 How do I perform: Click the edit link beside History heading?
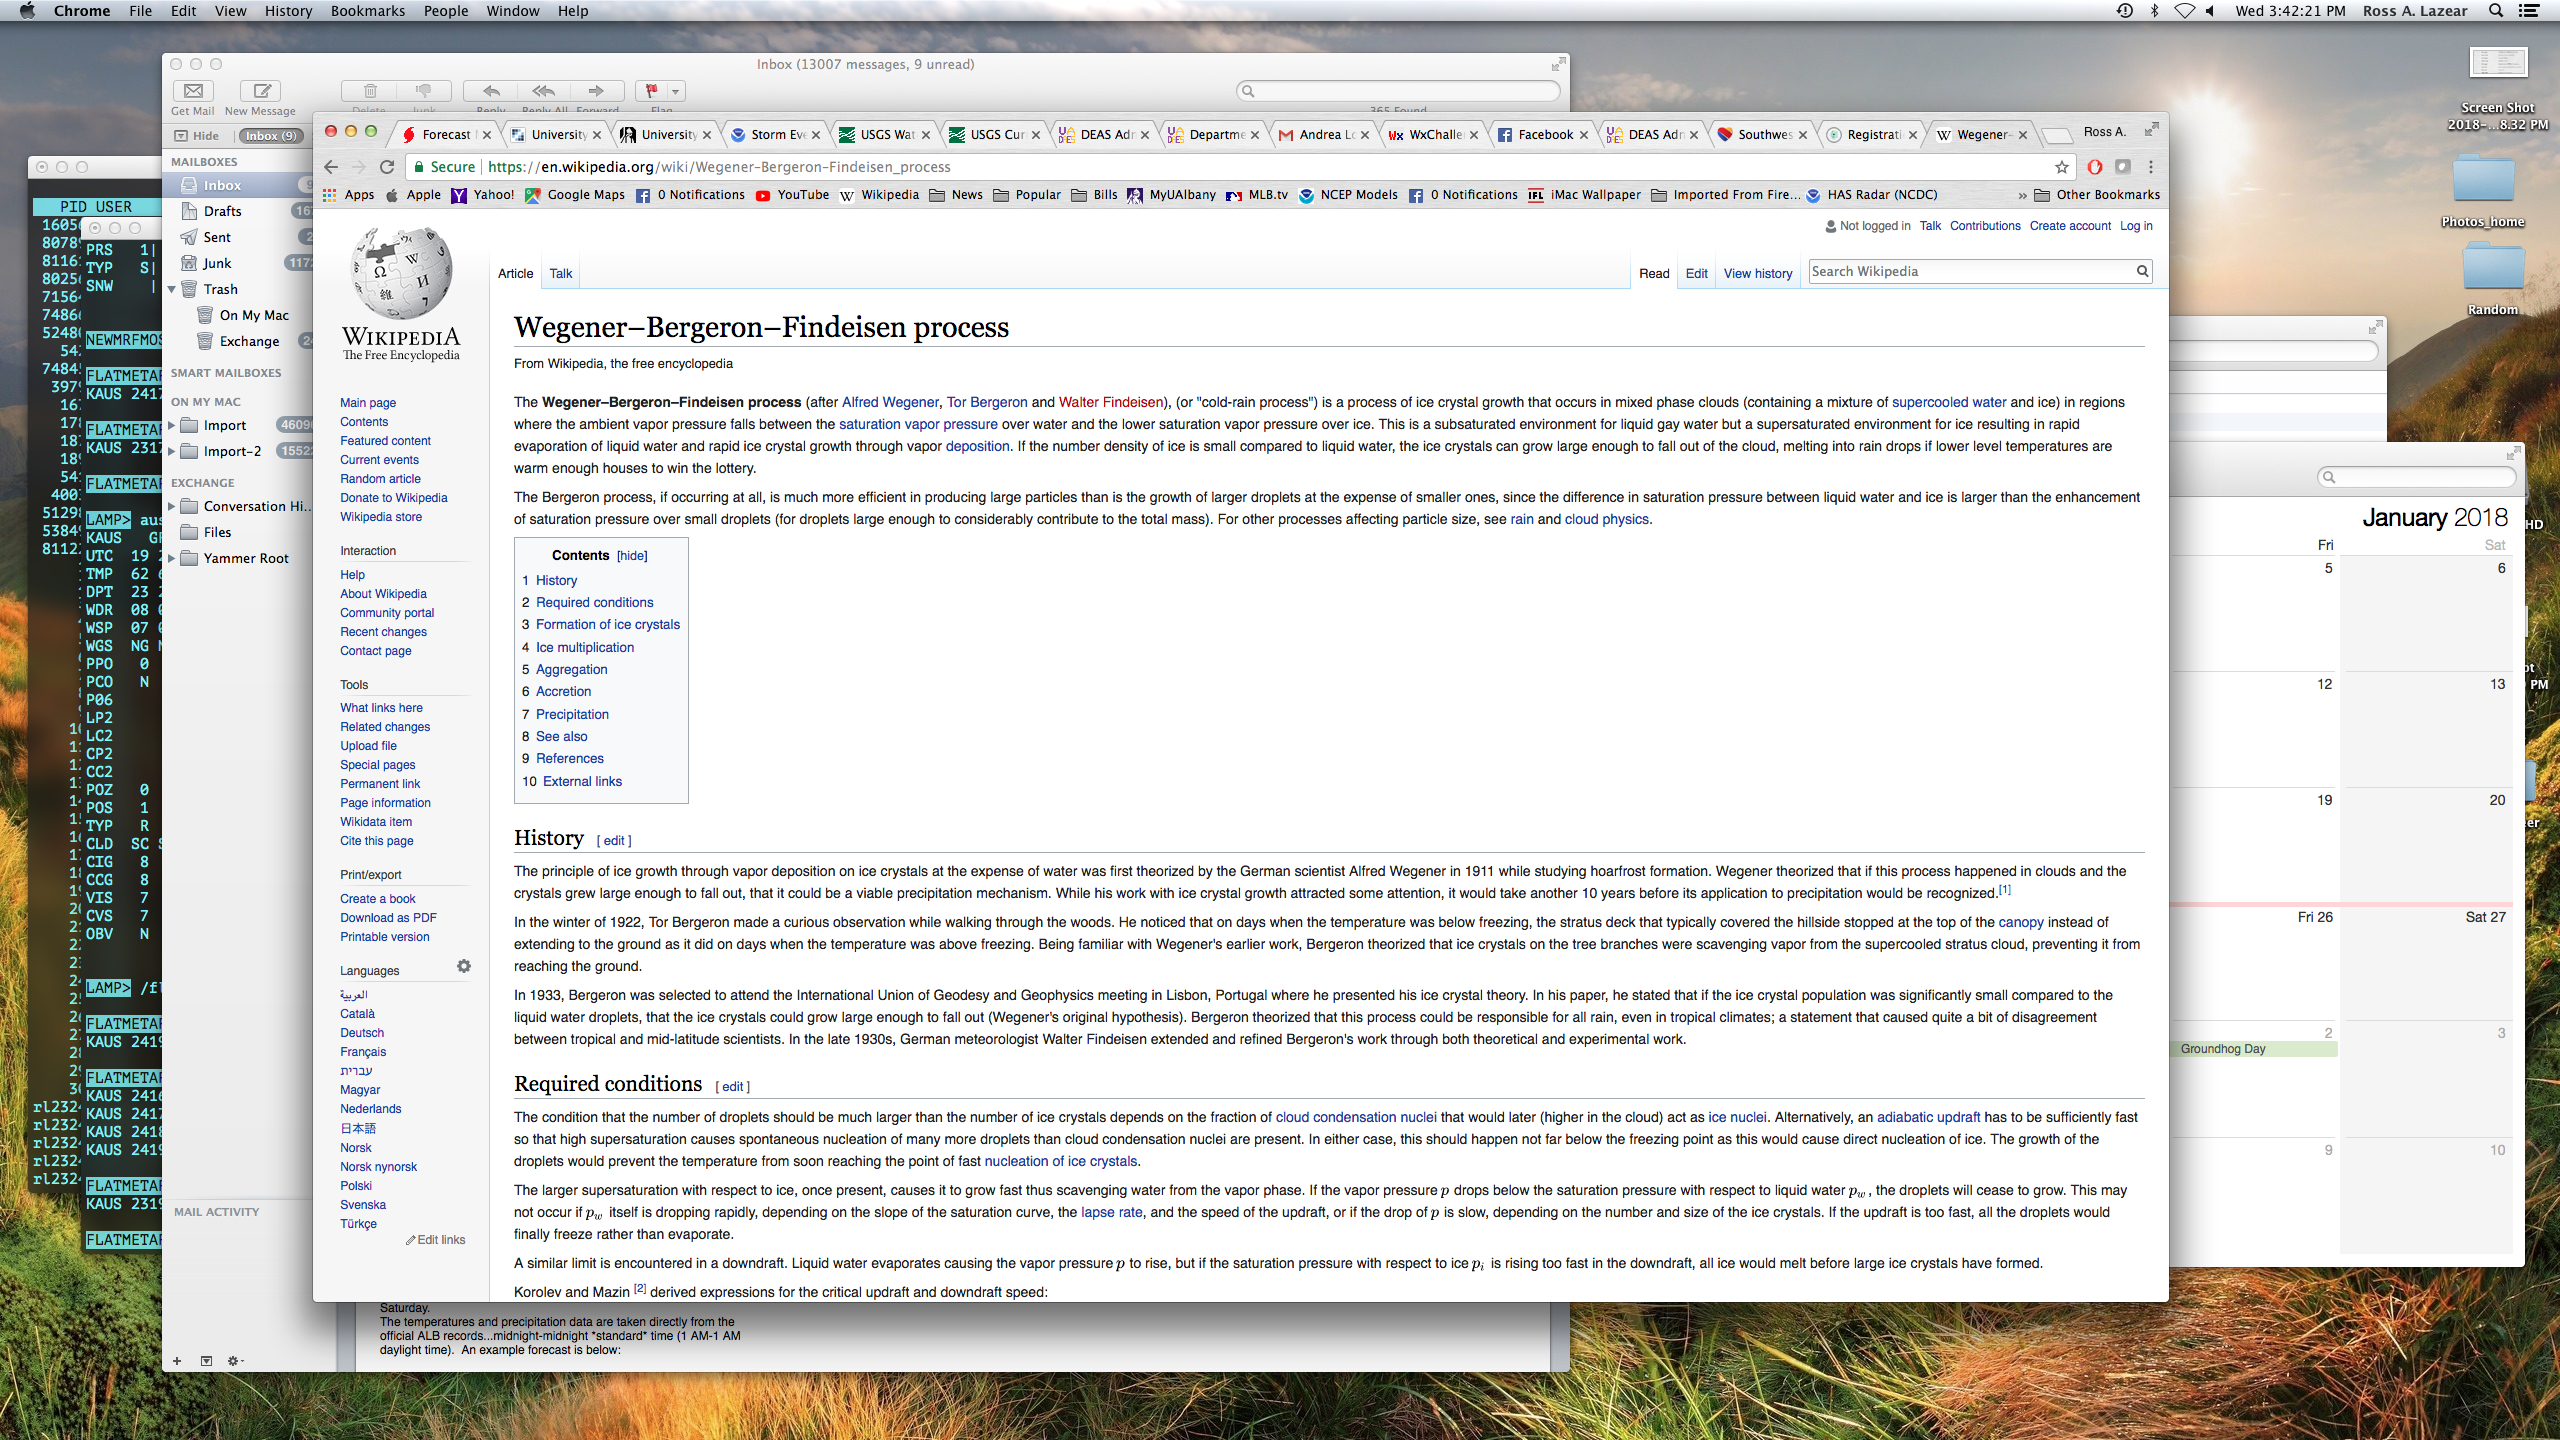coord(614,841)
